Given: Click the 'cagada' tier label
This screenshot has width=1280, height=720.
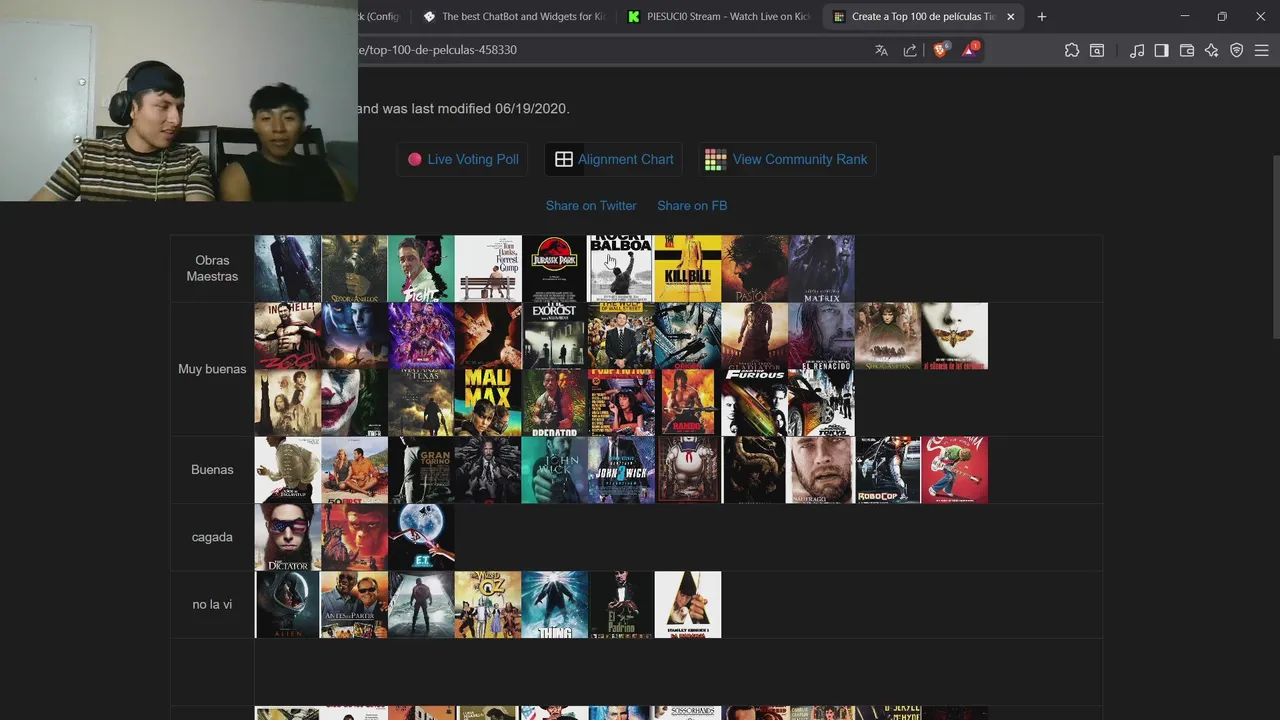Looking at the screenshot, I should 212,537.
